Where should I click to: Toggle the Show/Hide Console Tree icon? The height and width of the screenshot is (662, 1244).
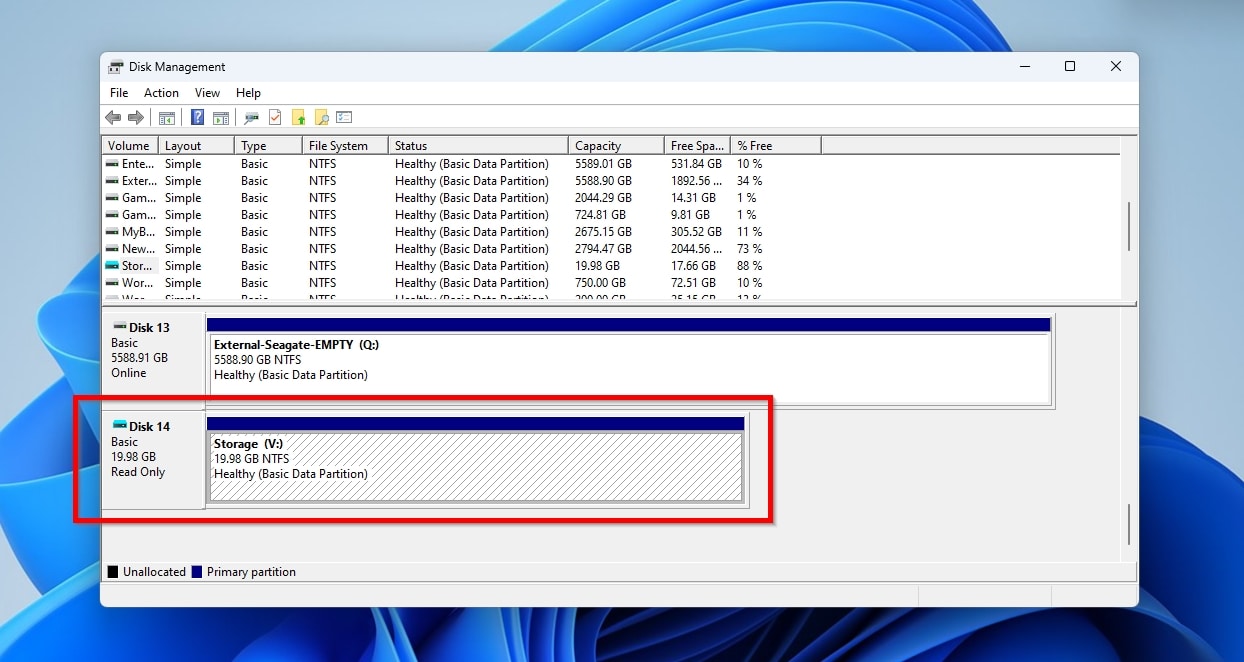[167, 118]
